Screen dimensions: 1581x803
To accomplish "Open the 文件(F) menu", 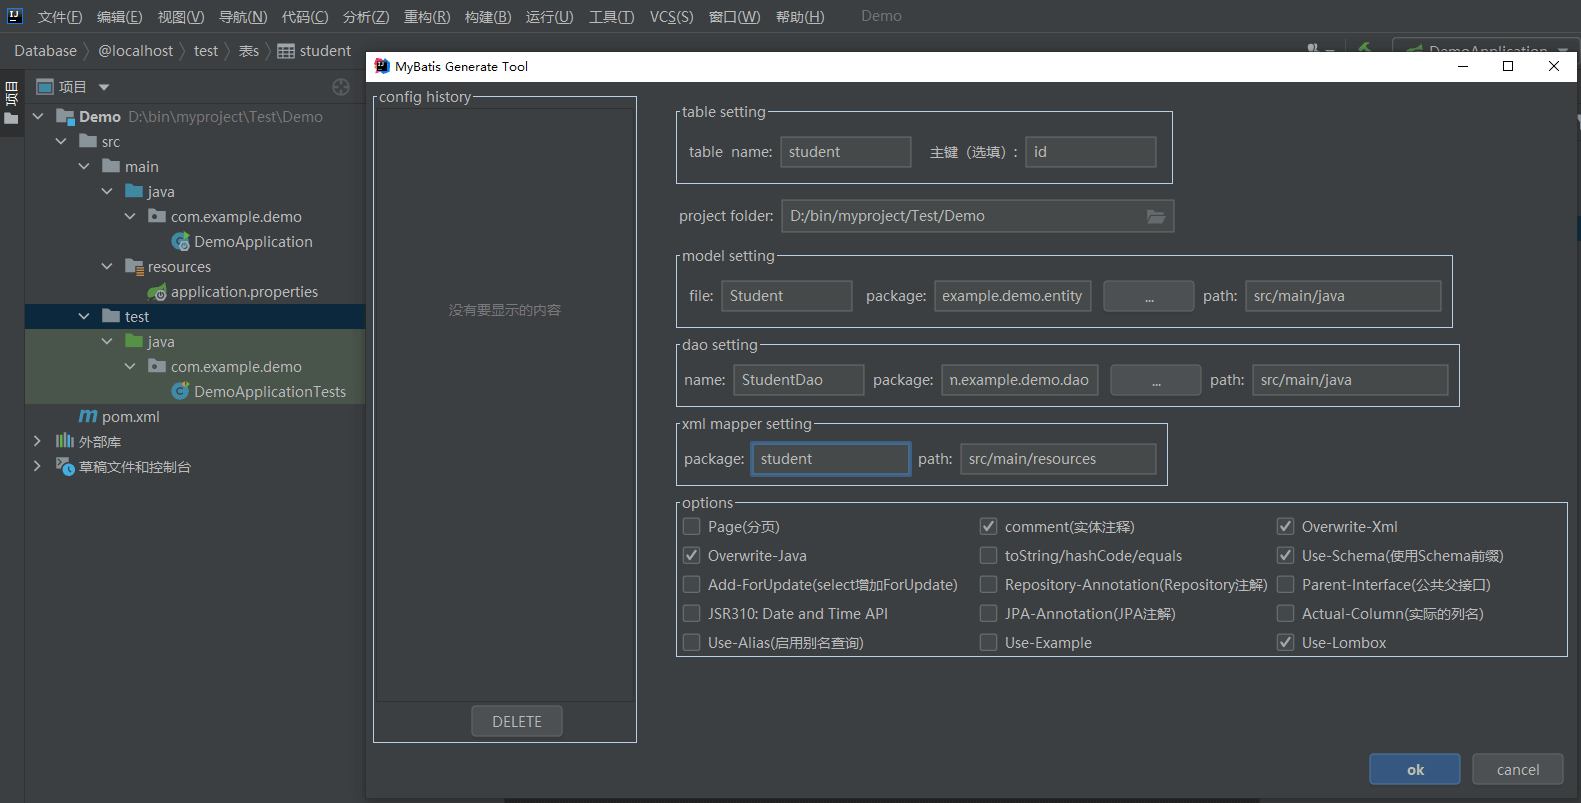I will [x=60, y=17].
